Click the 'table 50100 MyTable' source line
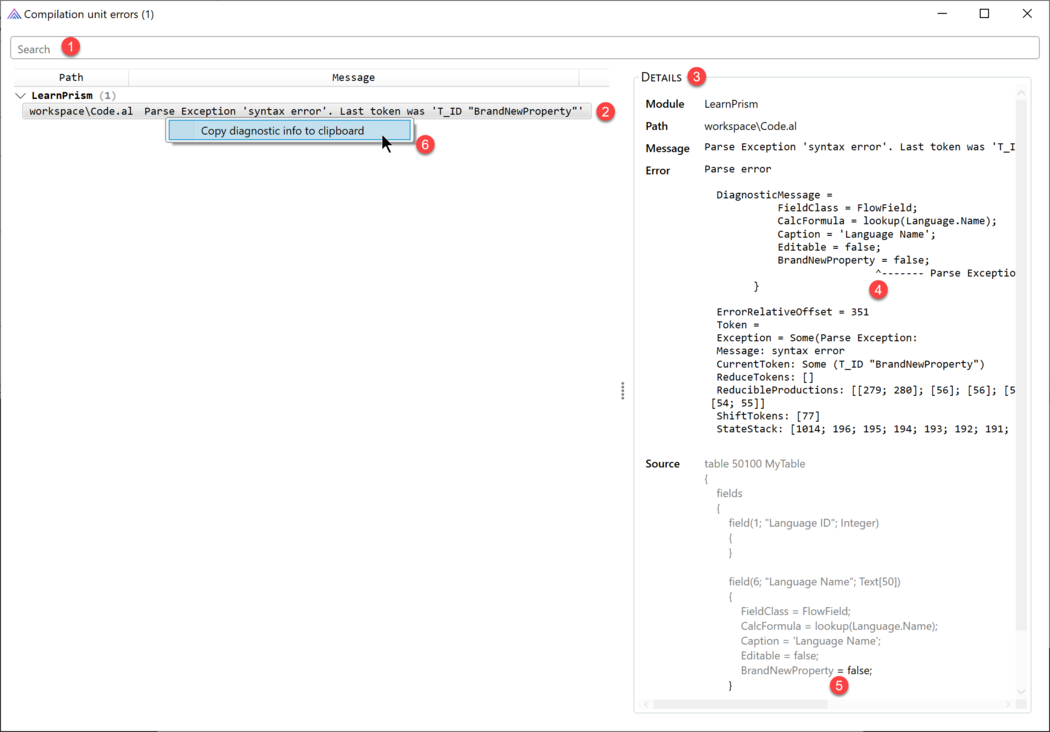Viewport: 1050px width, 732px height. point(755,463)
